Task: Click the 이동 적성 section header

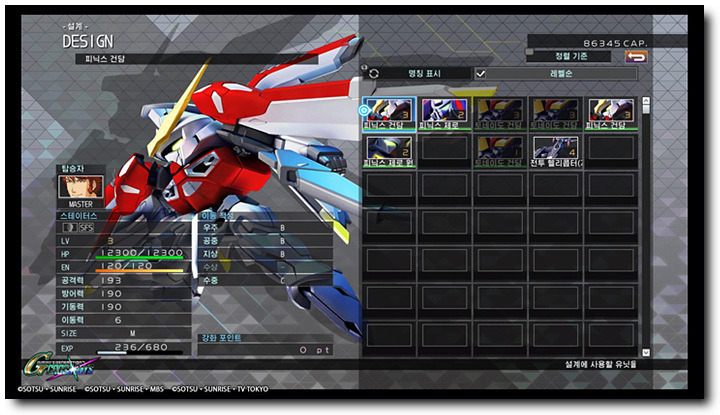Action: tap(218, 215)
